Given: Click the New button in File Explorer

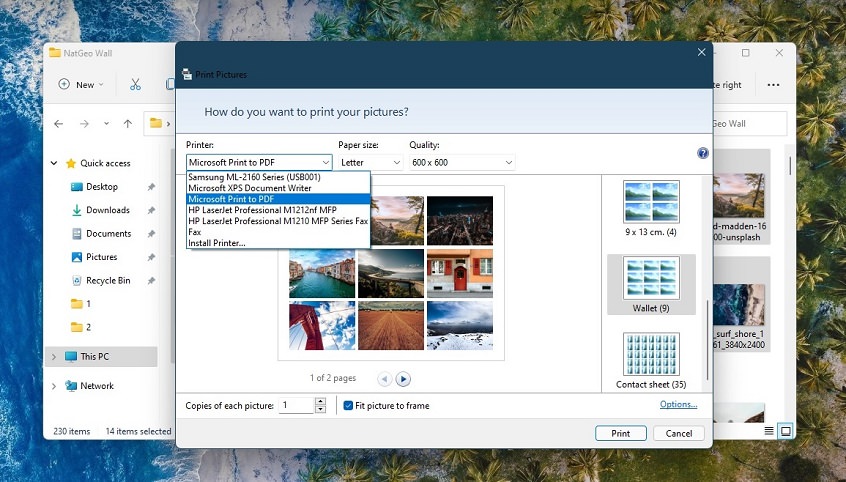Looking at the screenshot, I should (81, 85).
